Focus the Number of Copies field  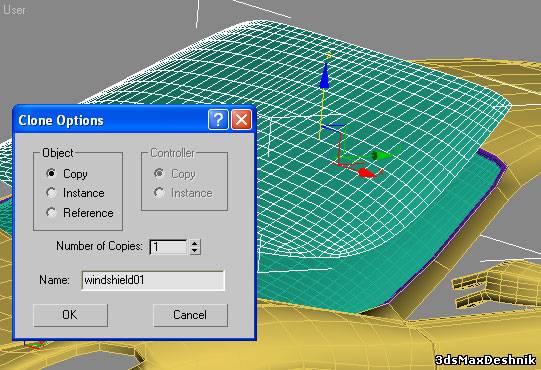[169, 247]
